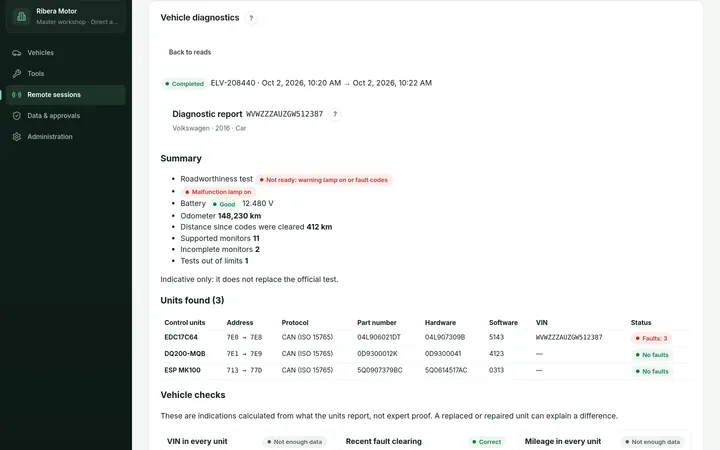Click 'Correct' badge for Recent fault clearing
The width and height of the screenshot is (720, 450).
click(487, 442)
